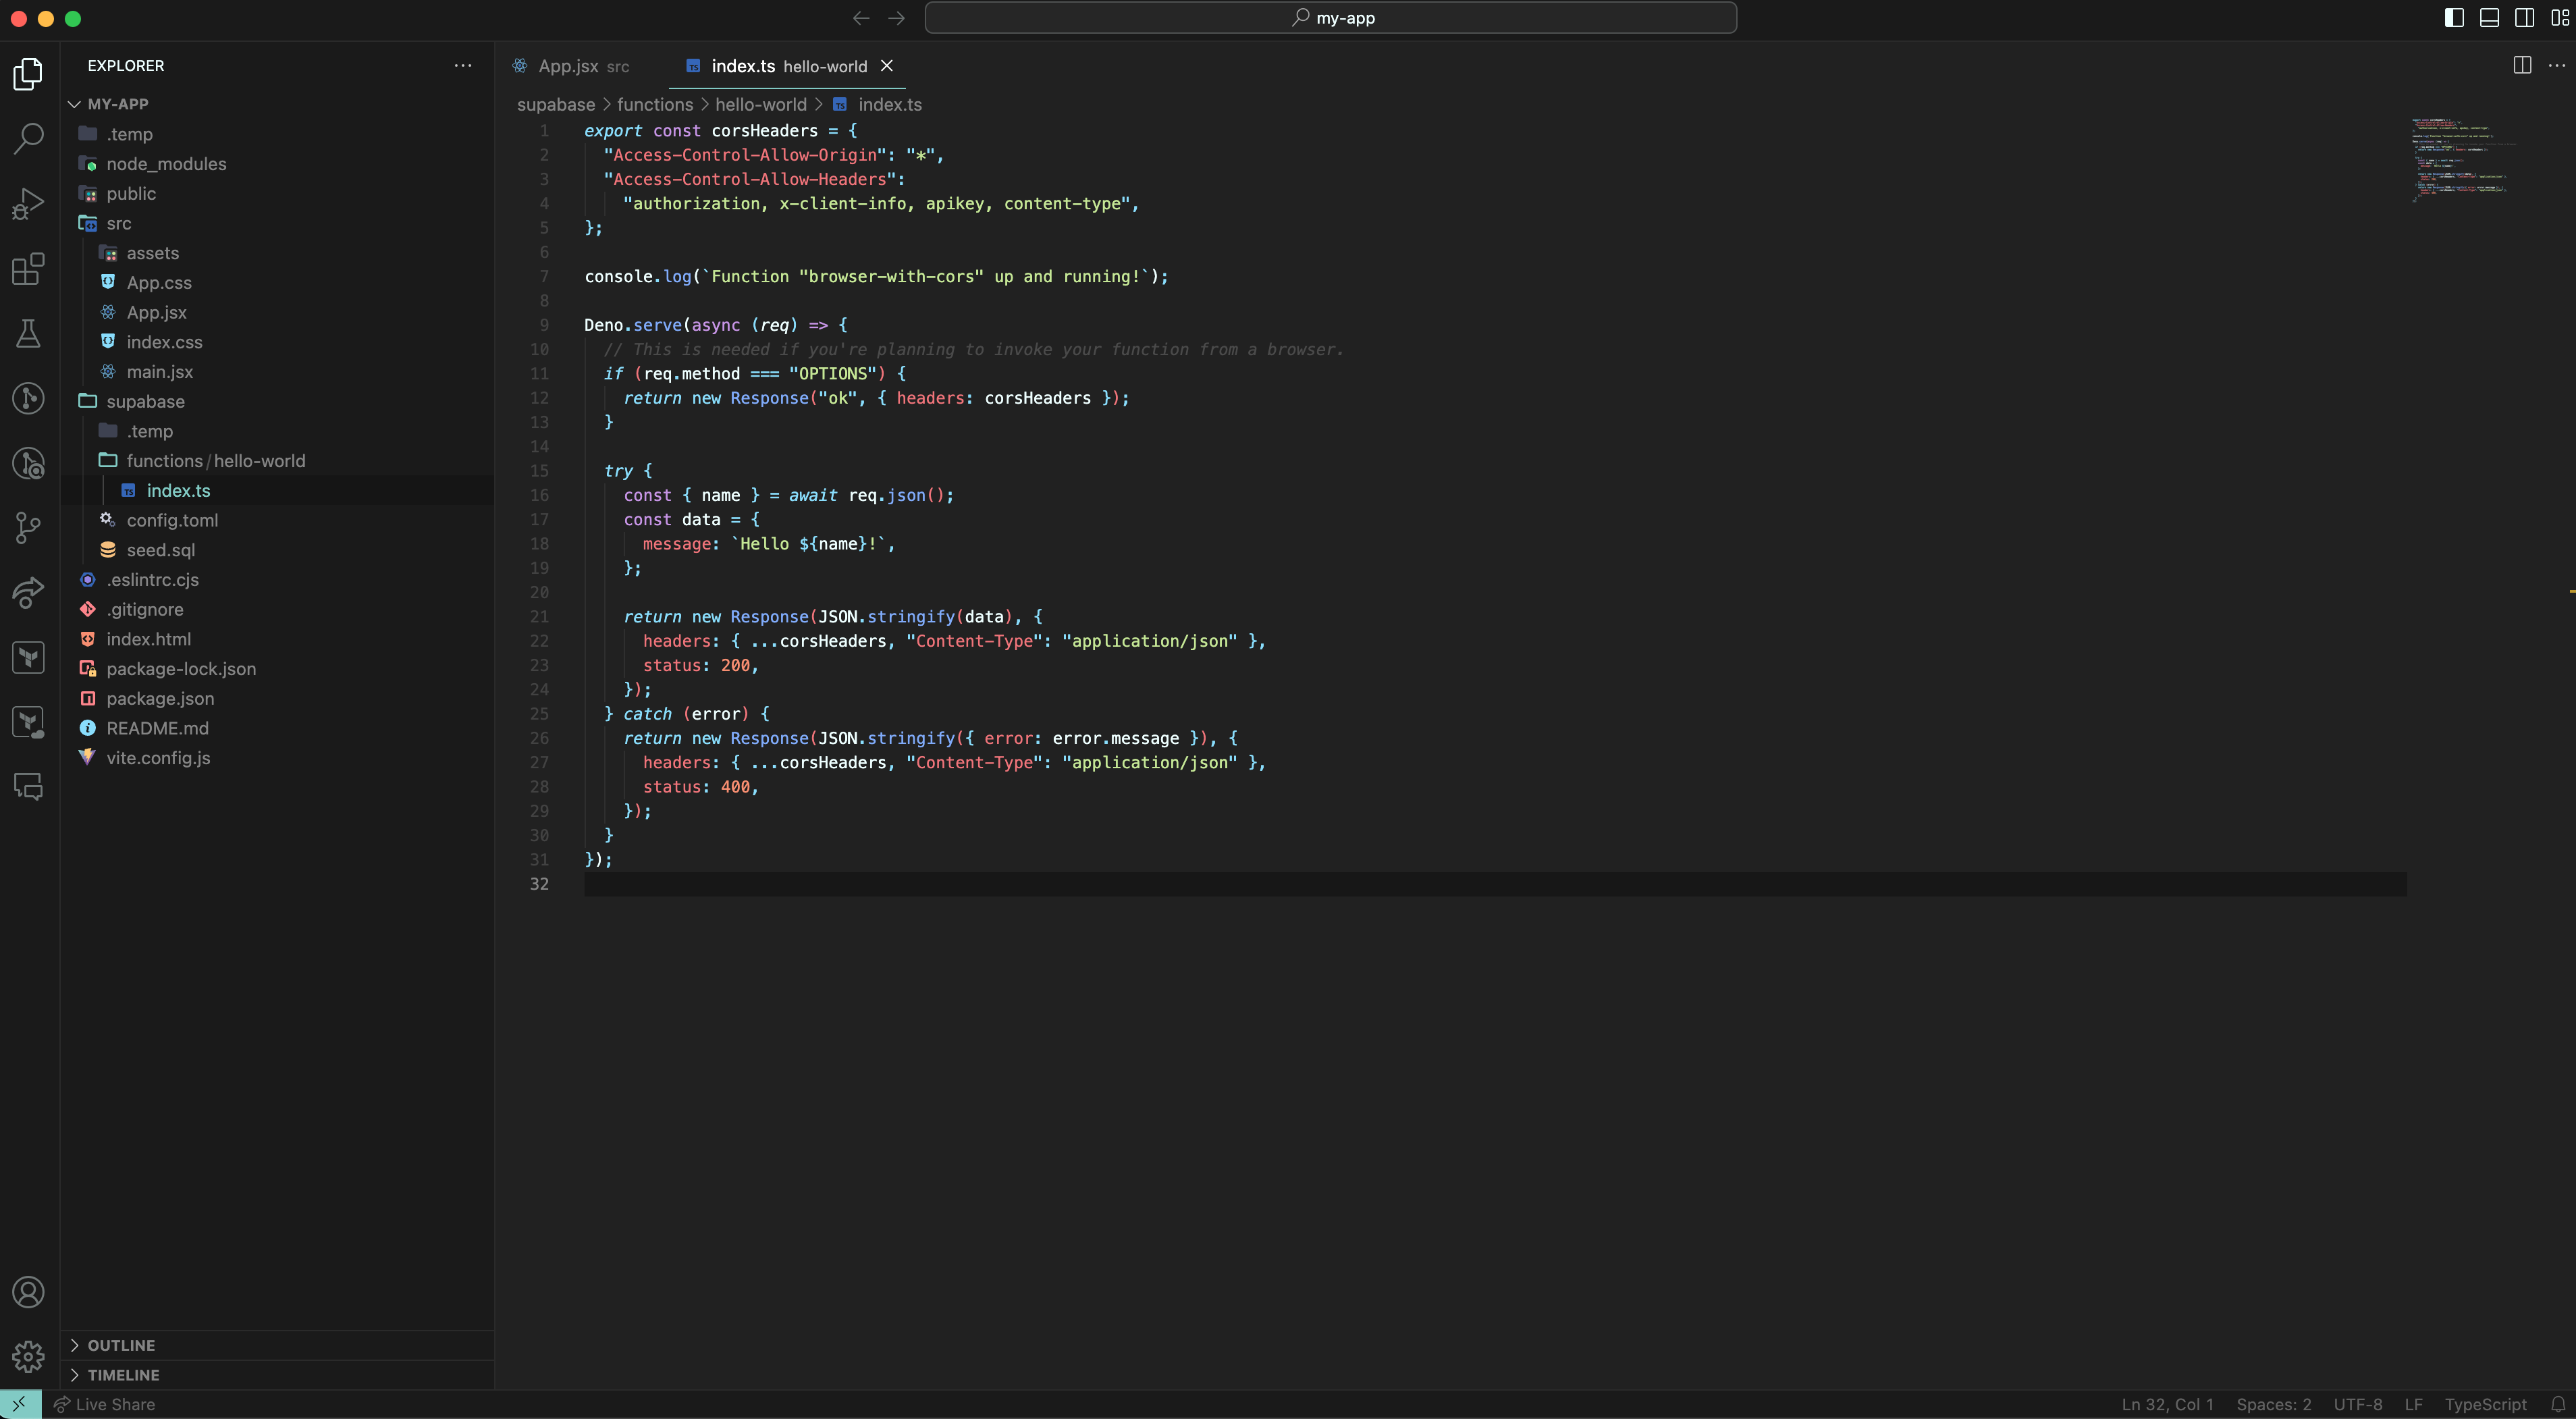The width and height of the screenshot is (2576, 1419).
Task: Open main.jsx in the explorer
Action: pos(278,372)
